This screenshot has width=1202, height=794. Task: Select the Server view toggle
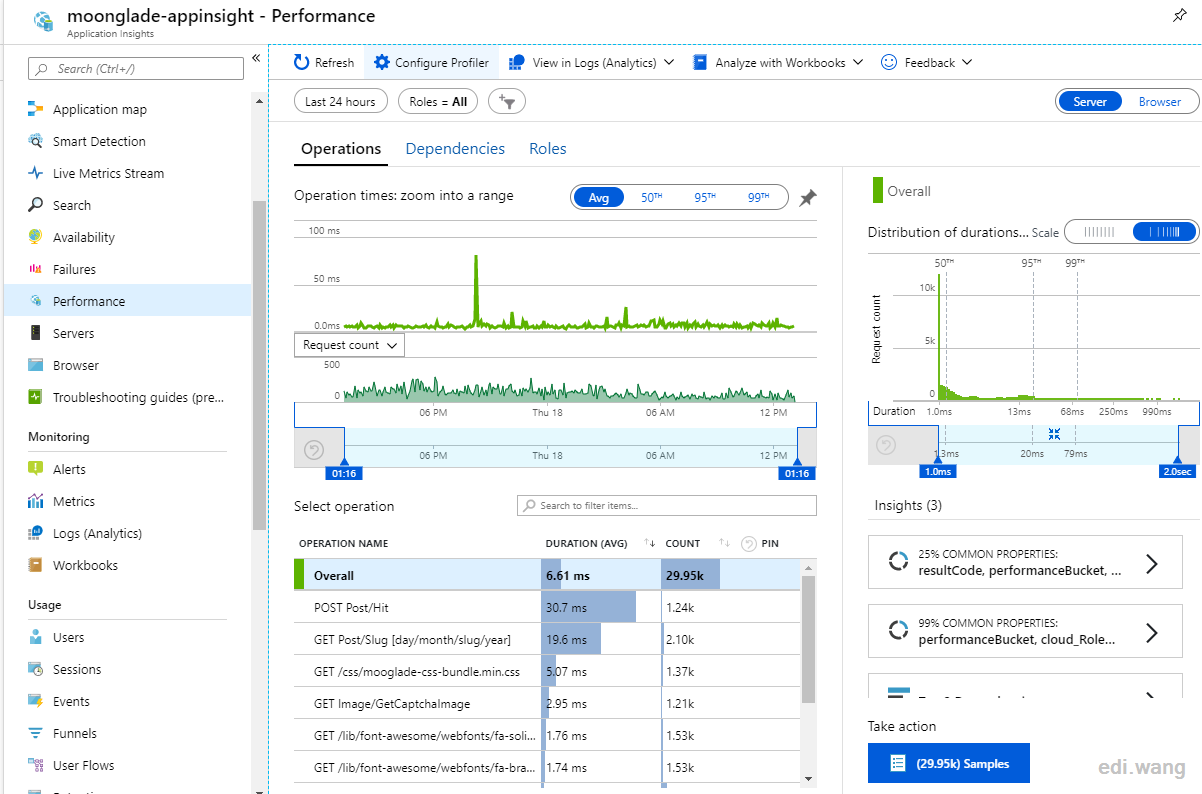(x=1090, y=102)
